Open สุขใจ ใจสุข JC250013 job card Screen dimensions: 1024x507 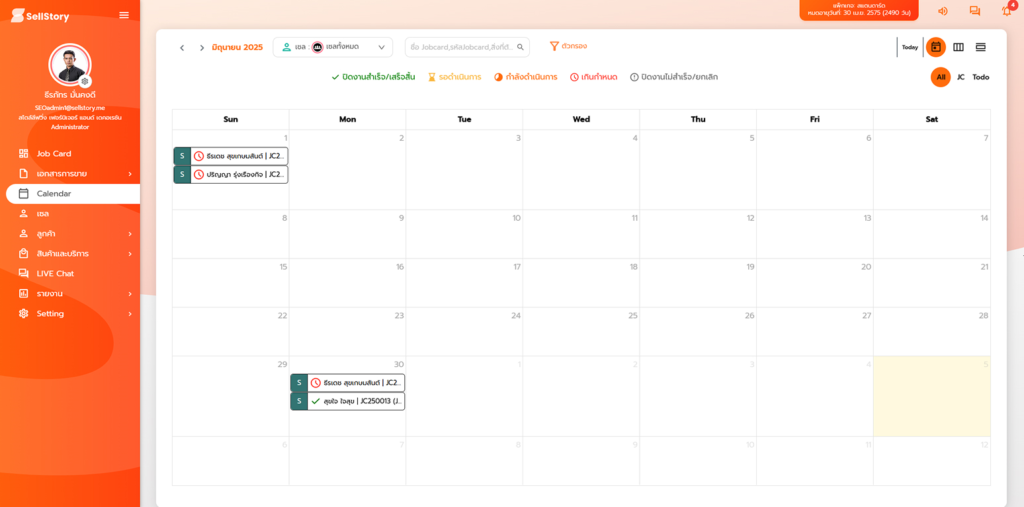(x=347, y=401)
